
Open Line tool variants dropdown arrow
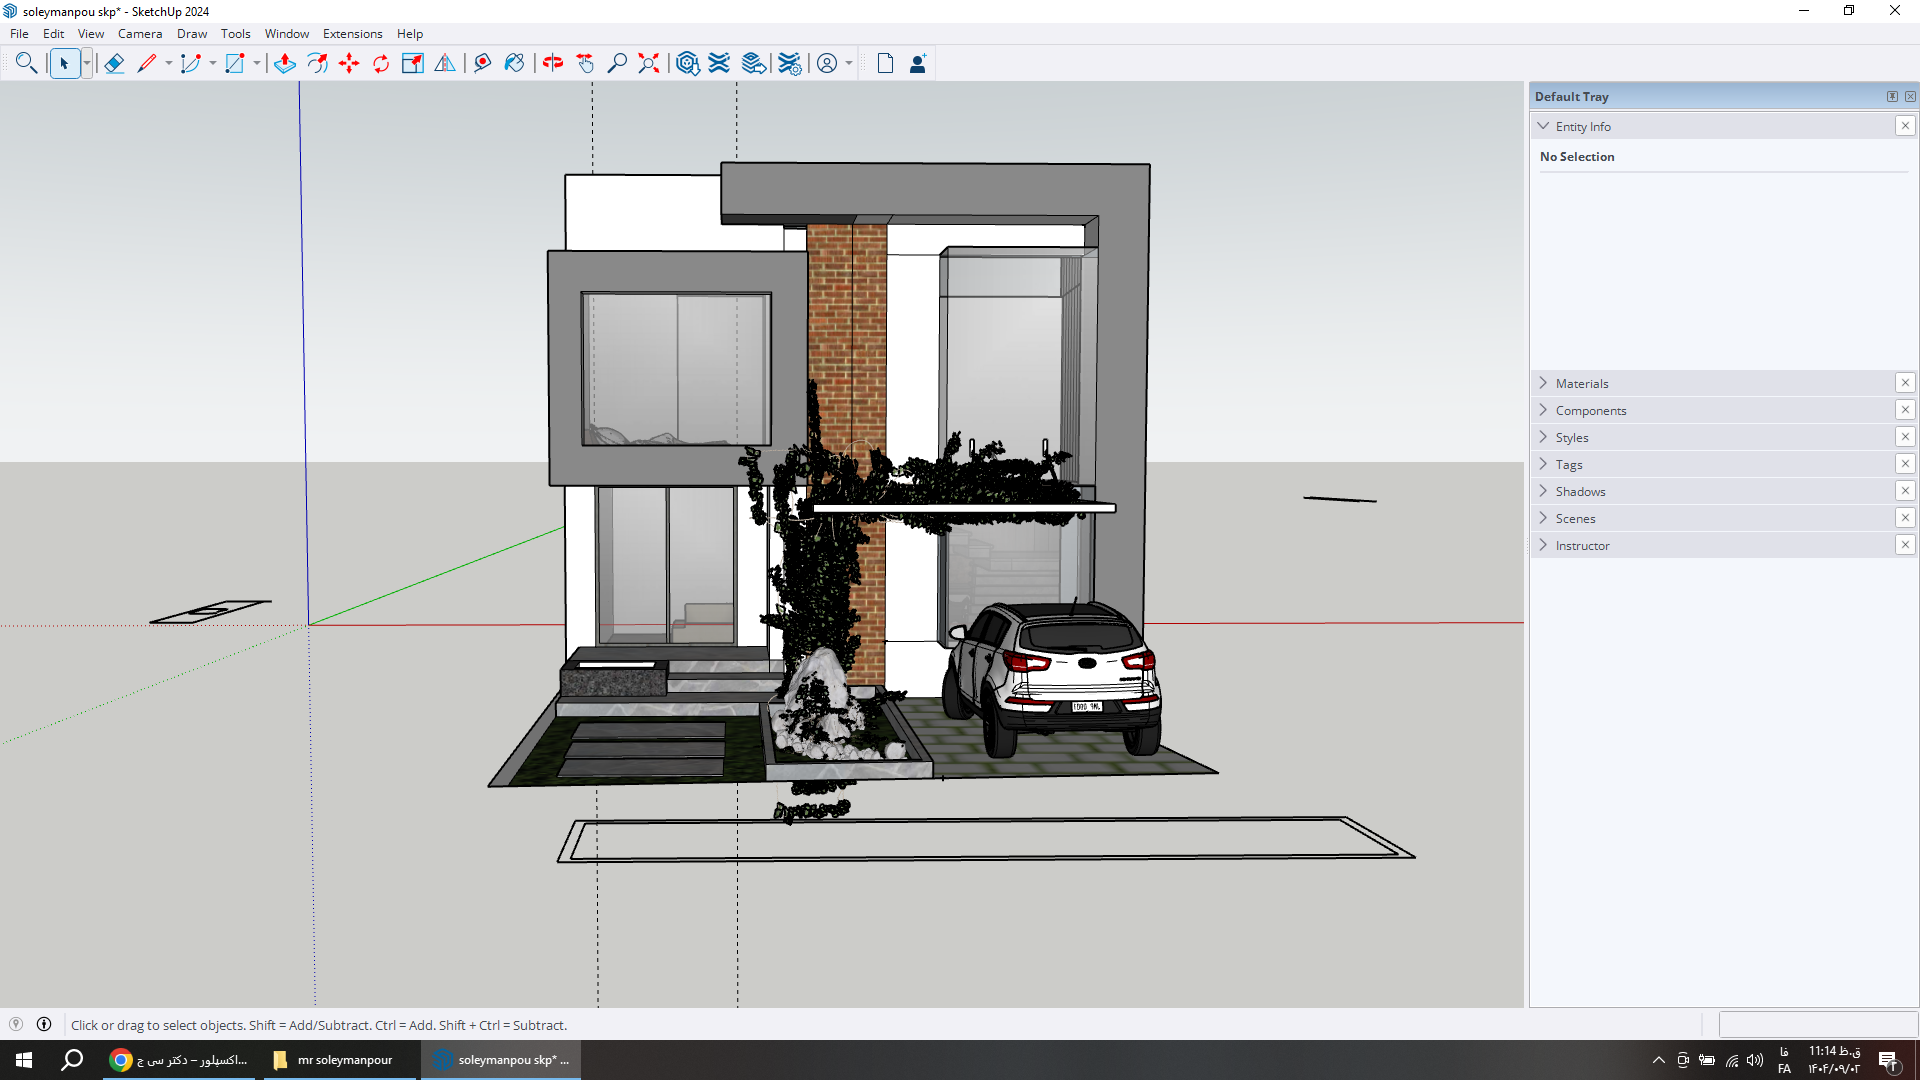169,63
